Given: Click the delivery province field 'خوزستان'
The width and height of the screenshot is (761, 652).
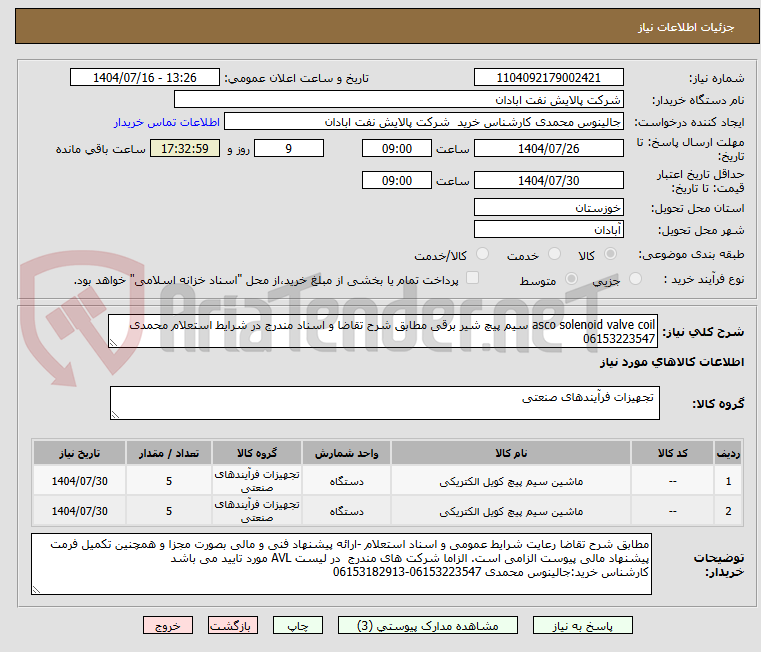Looking at the screenshot, I should pyautogui.click(x=548, y=208).
